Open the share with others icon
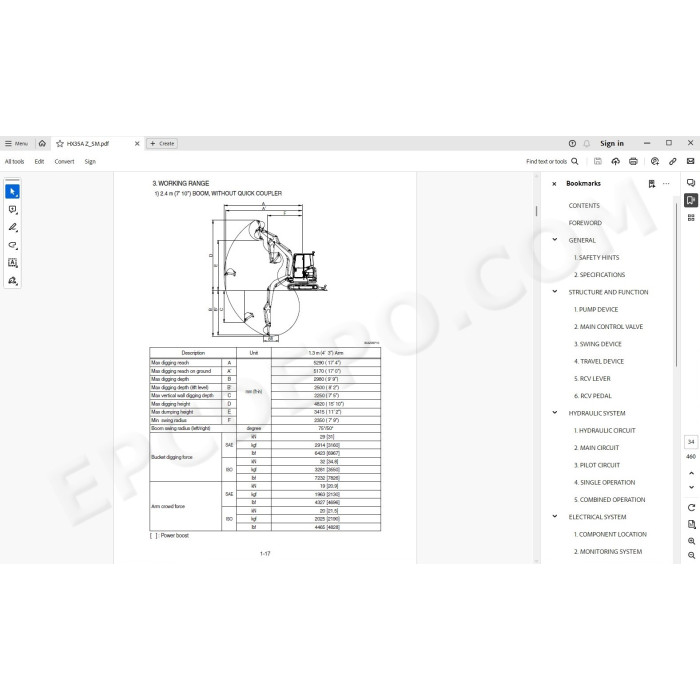The width and height of the screenshot is (700, 700). 655,162
